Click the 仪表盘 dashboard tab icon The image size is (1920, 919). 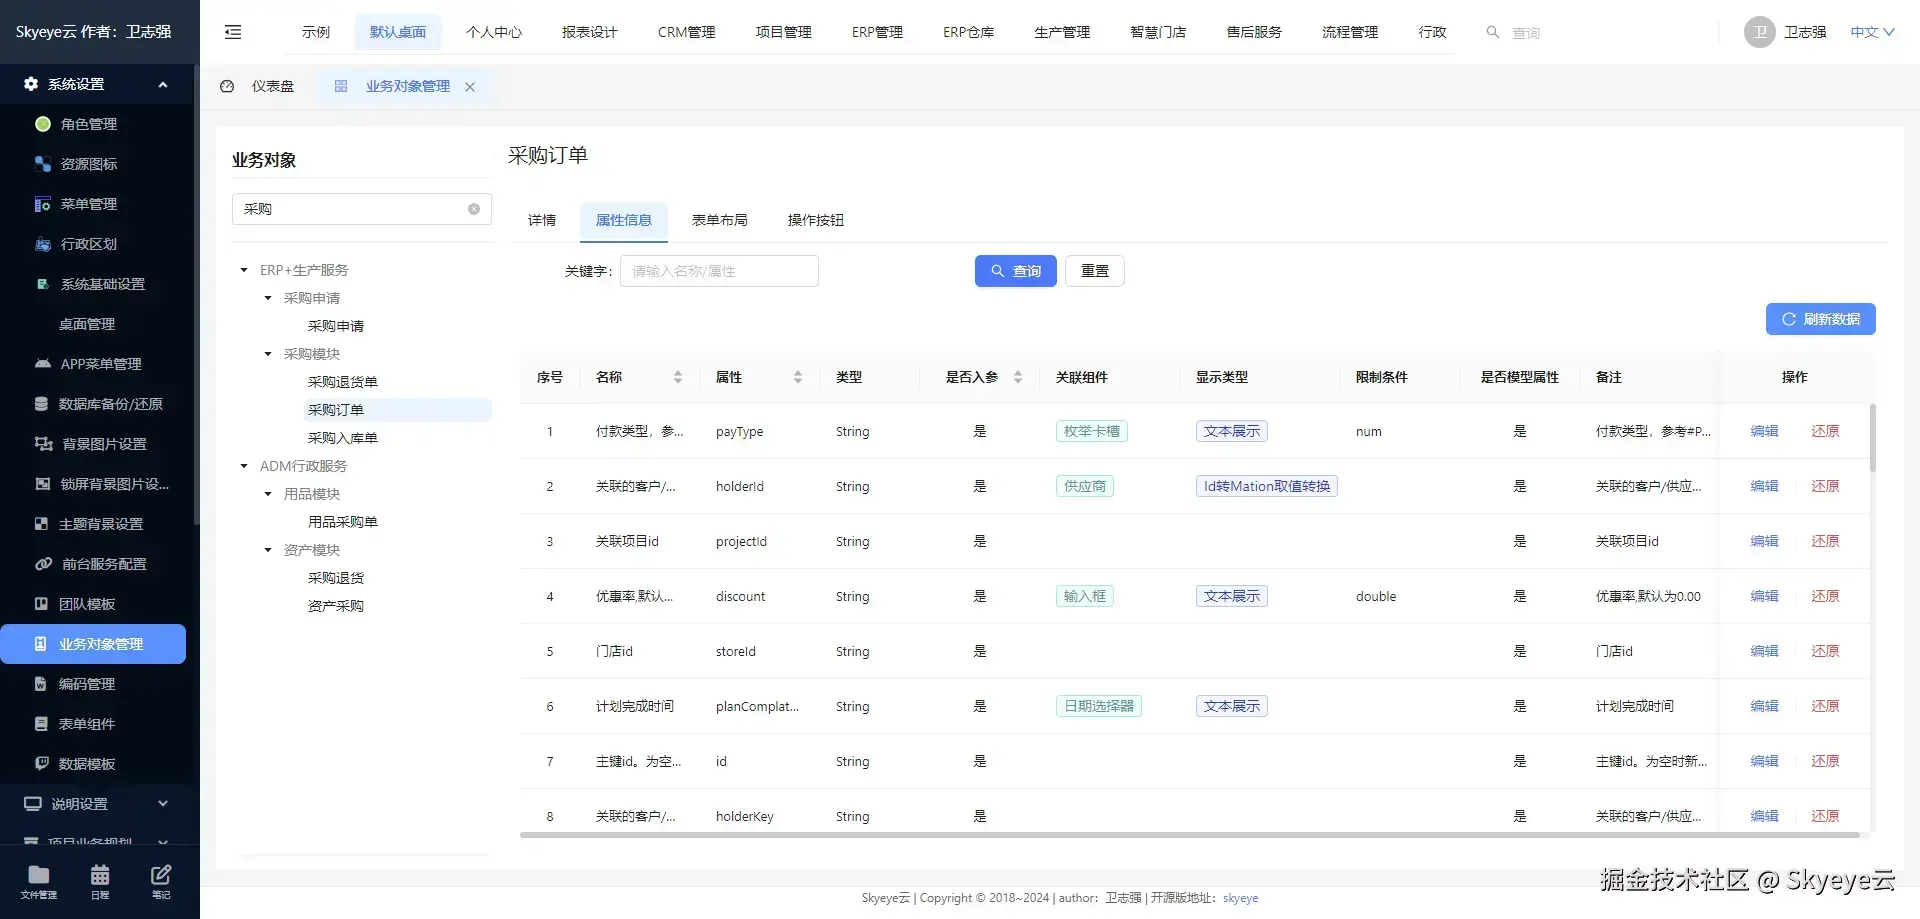click(227, 86)
